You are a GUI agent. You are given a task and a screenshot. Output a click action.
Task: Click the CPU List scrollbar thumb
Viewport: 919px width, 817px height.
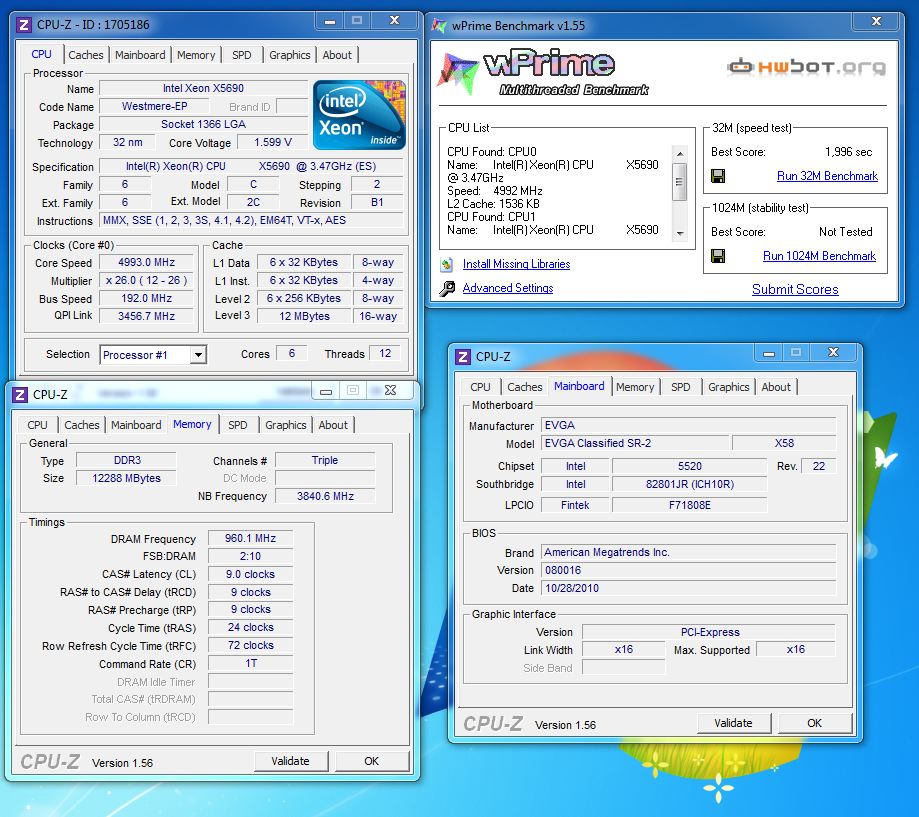point(680,182)
